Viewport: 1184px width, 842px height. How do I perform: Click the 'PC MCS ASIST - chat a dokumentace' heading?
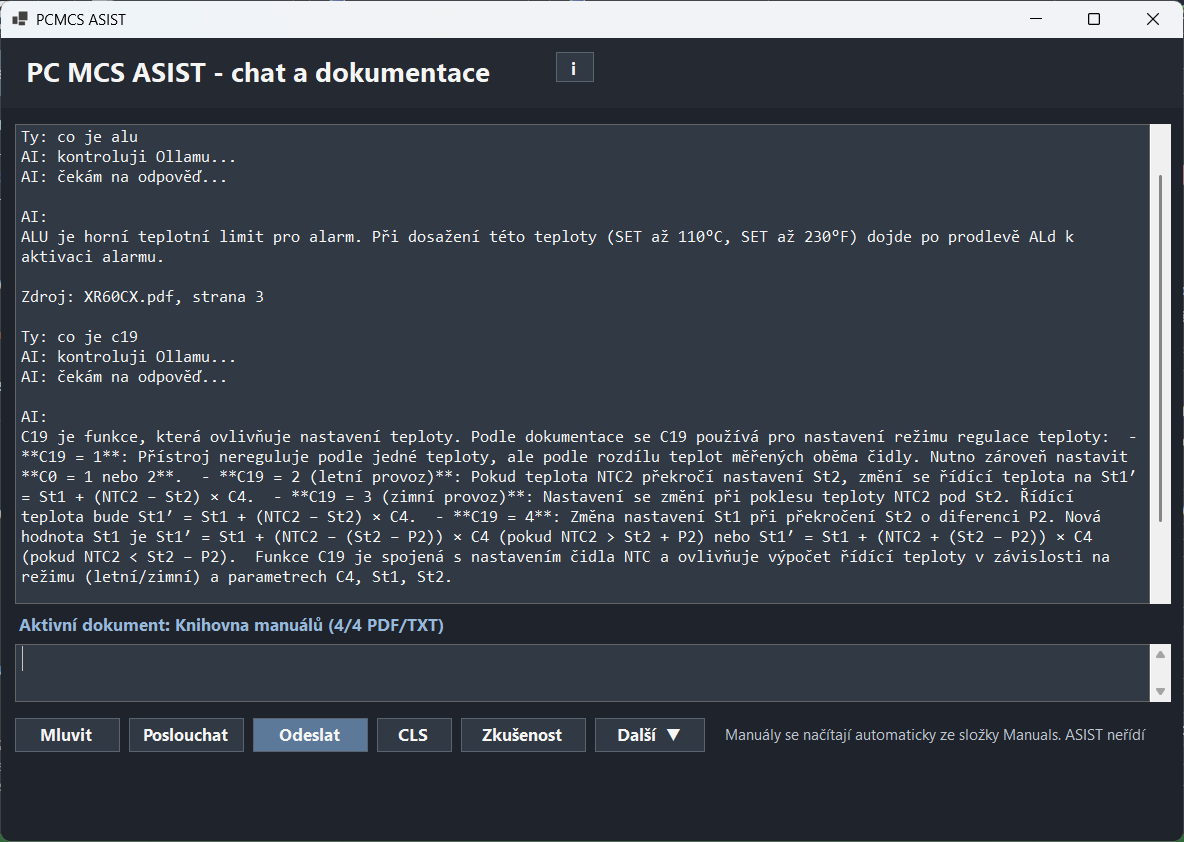(x=258, y=72)
